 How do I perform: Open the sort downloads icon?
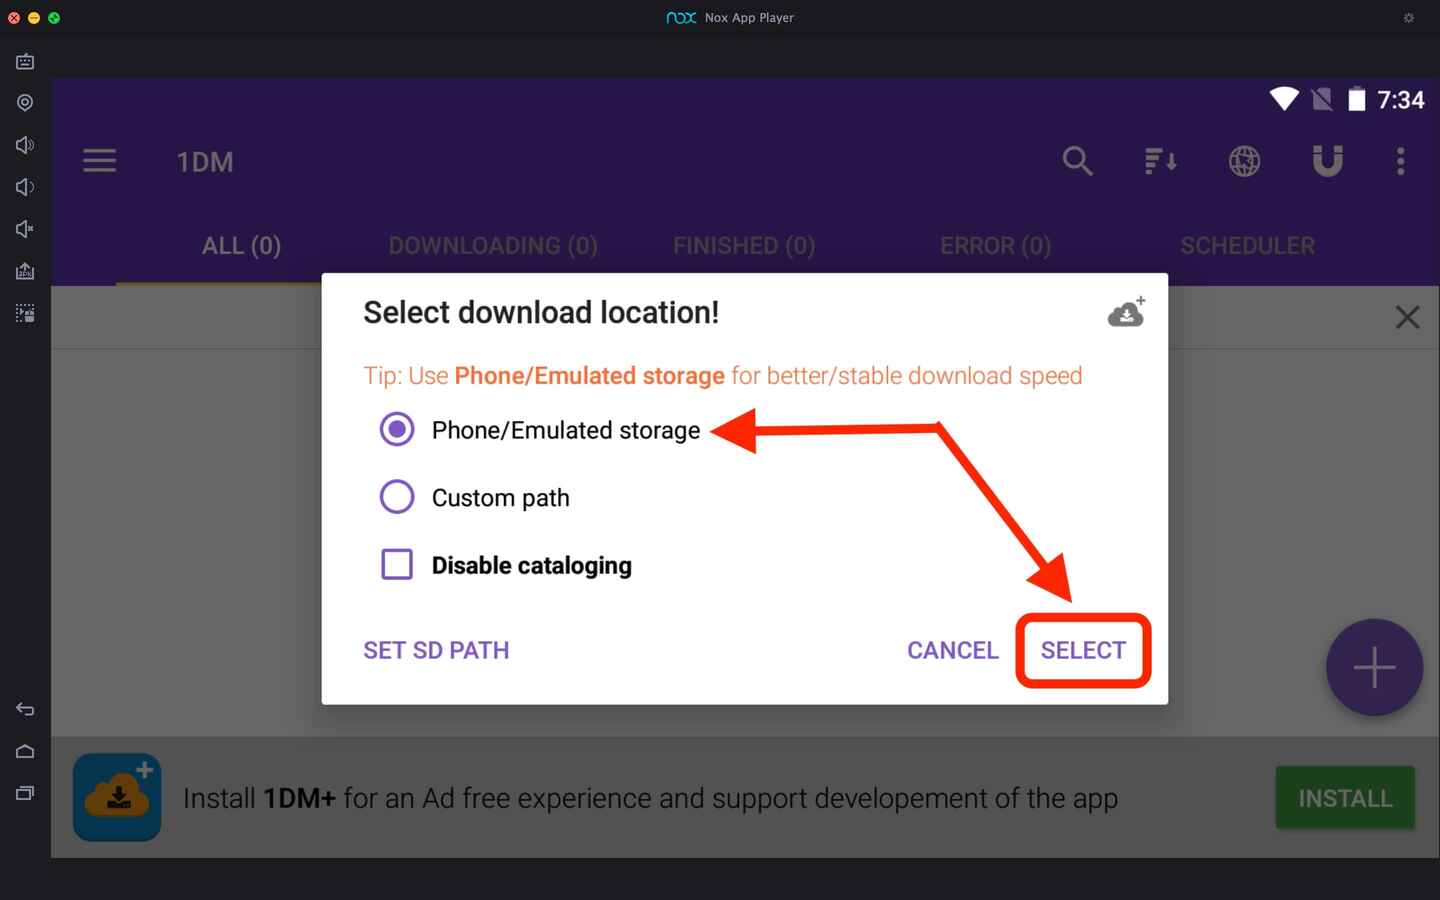(1160, 161)
